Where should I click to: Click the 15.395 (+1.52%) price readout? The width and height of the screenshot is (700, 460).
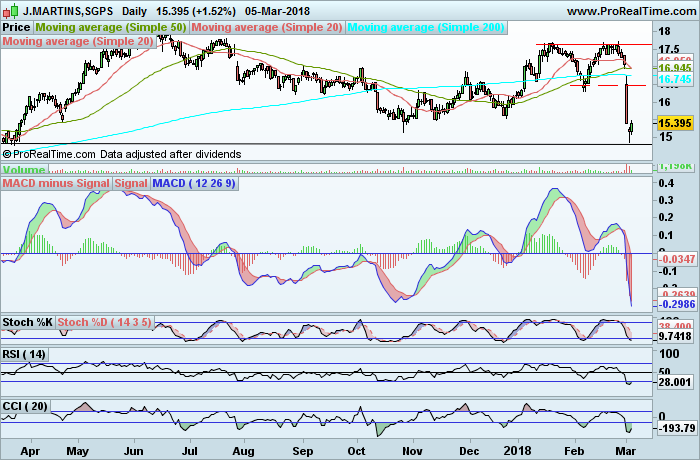(x=196, y=11)
